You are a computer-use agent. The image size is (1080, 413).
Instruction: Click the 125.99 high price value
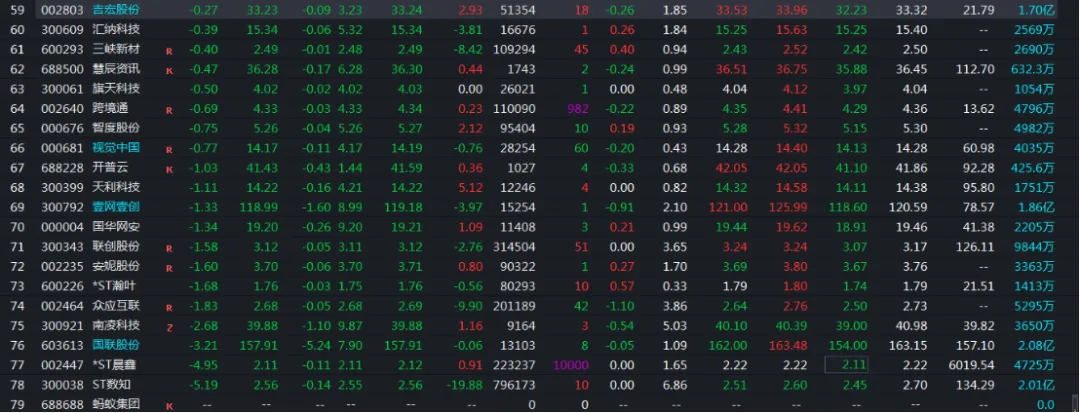click(788, 207)
